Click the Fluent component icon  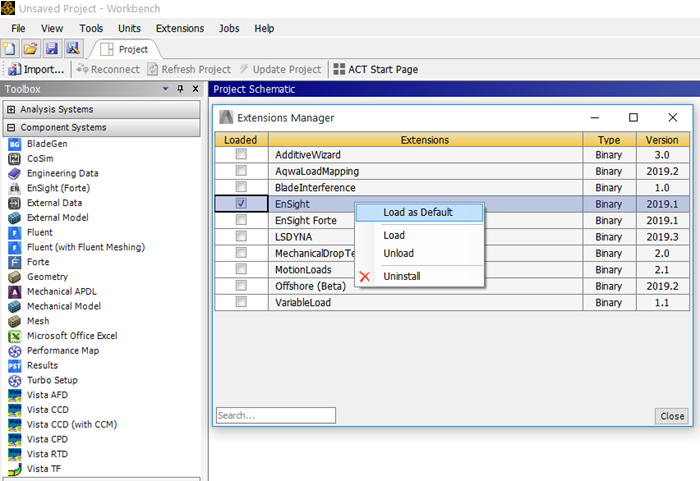pyautogui.click(x=15, y=233)
